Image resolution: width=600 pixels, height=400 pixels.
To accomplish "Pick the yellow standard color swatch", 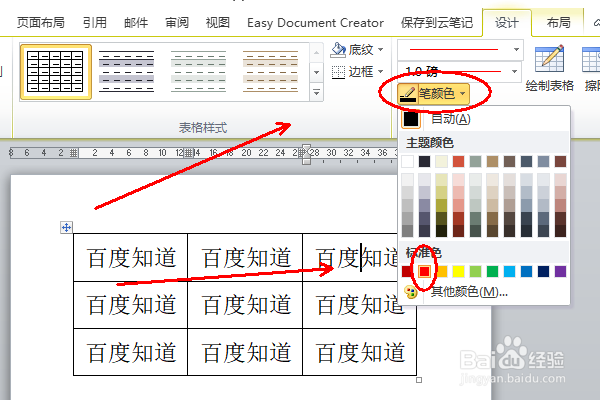I will coord(458,271).
